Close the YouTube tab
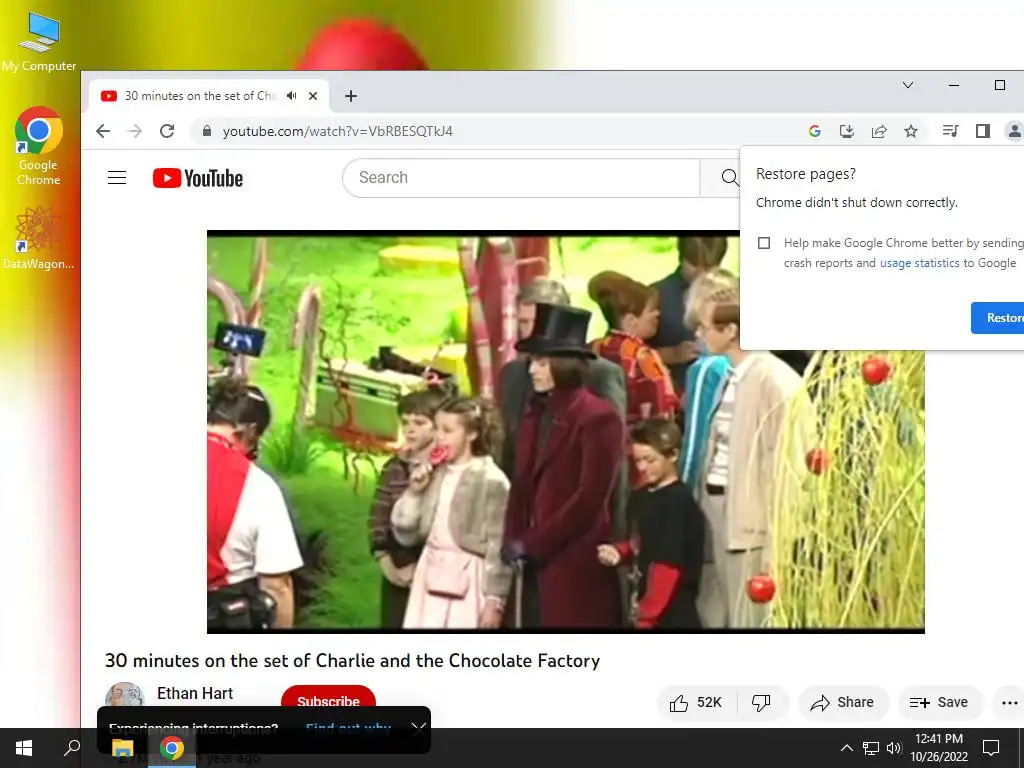The width and height of the screenshot is (1024, 768). click(313, 96)
